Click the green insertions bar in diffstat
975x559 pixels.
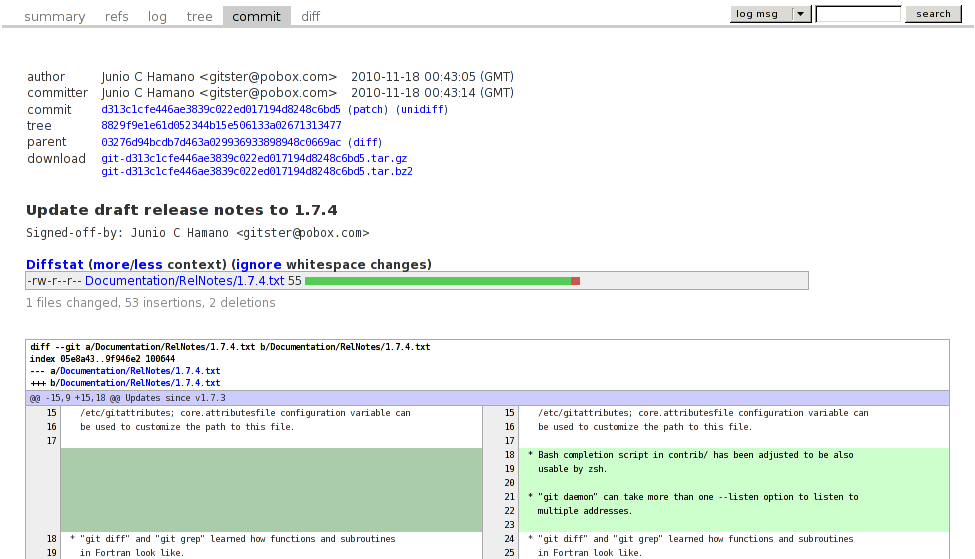tap(438, 281)
